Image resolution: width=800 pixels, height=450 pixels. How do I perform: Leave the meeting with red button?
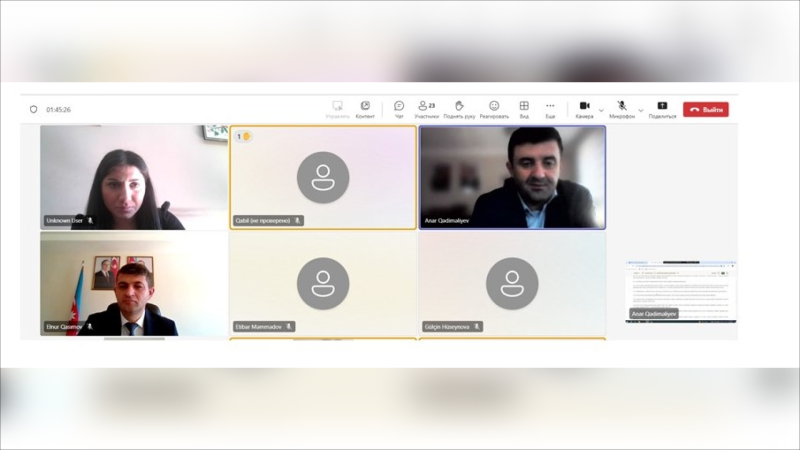(706, 109)
